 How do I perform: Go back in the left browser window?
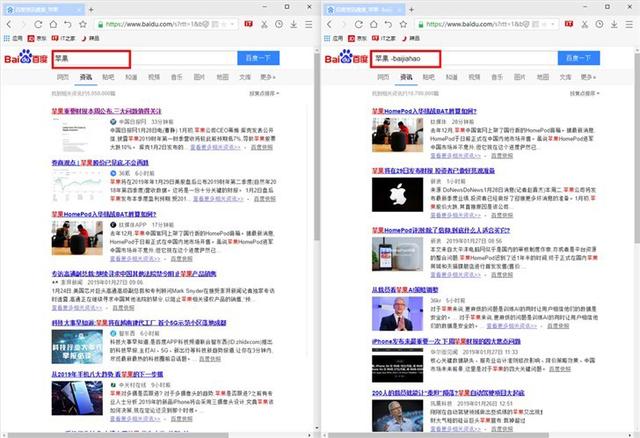click(9, 24)
